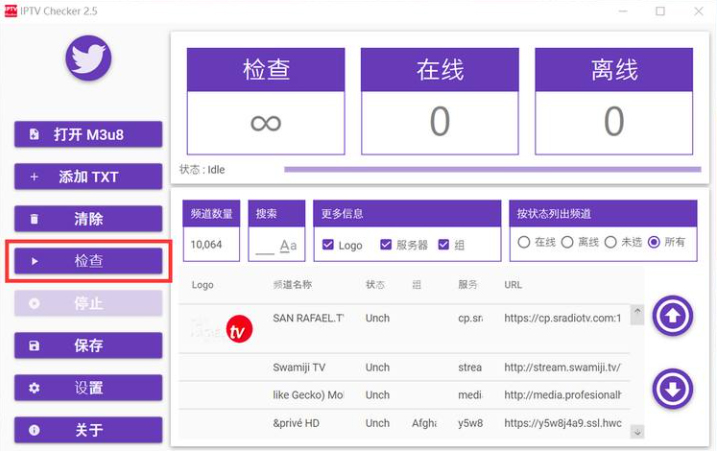Image resolution: width=717 pixels, height=452 pixels.
Task: Toggle the Logo checkbox
Action: click(x=328, y=245)
